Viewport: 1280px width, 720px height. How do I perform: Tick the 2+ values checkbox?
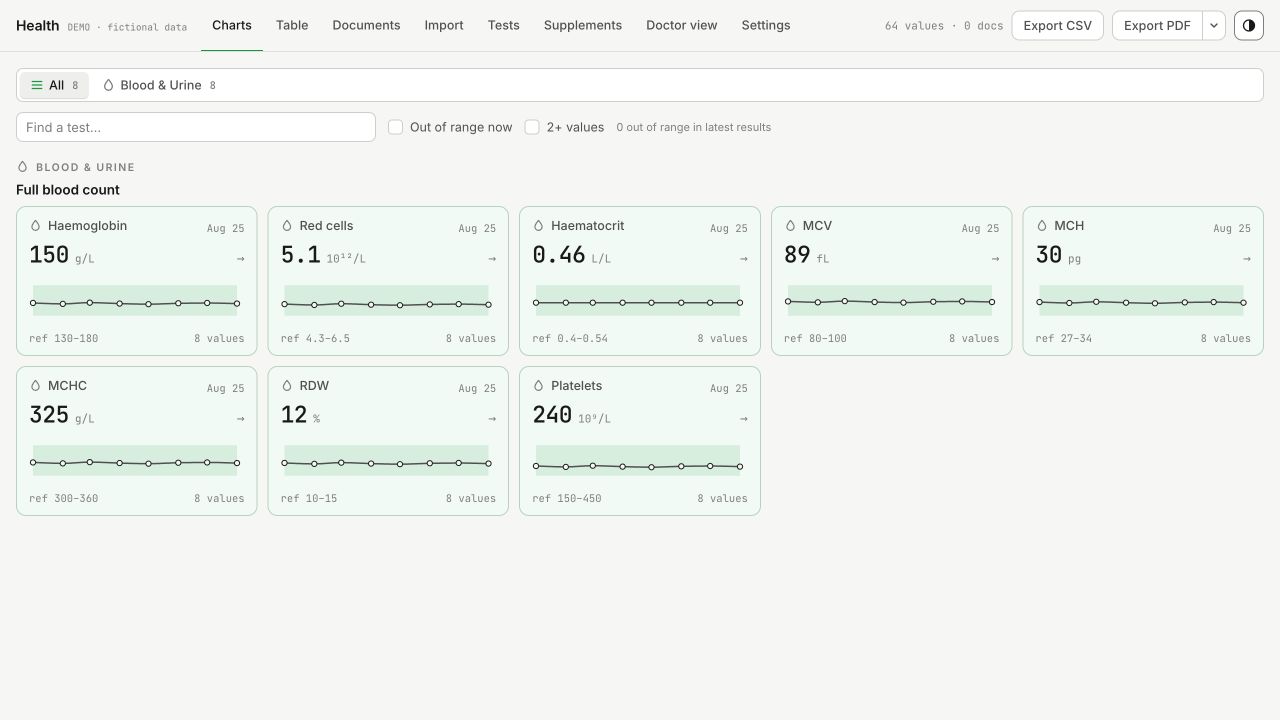point(532,127)
